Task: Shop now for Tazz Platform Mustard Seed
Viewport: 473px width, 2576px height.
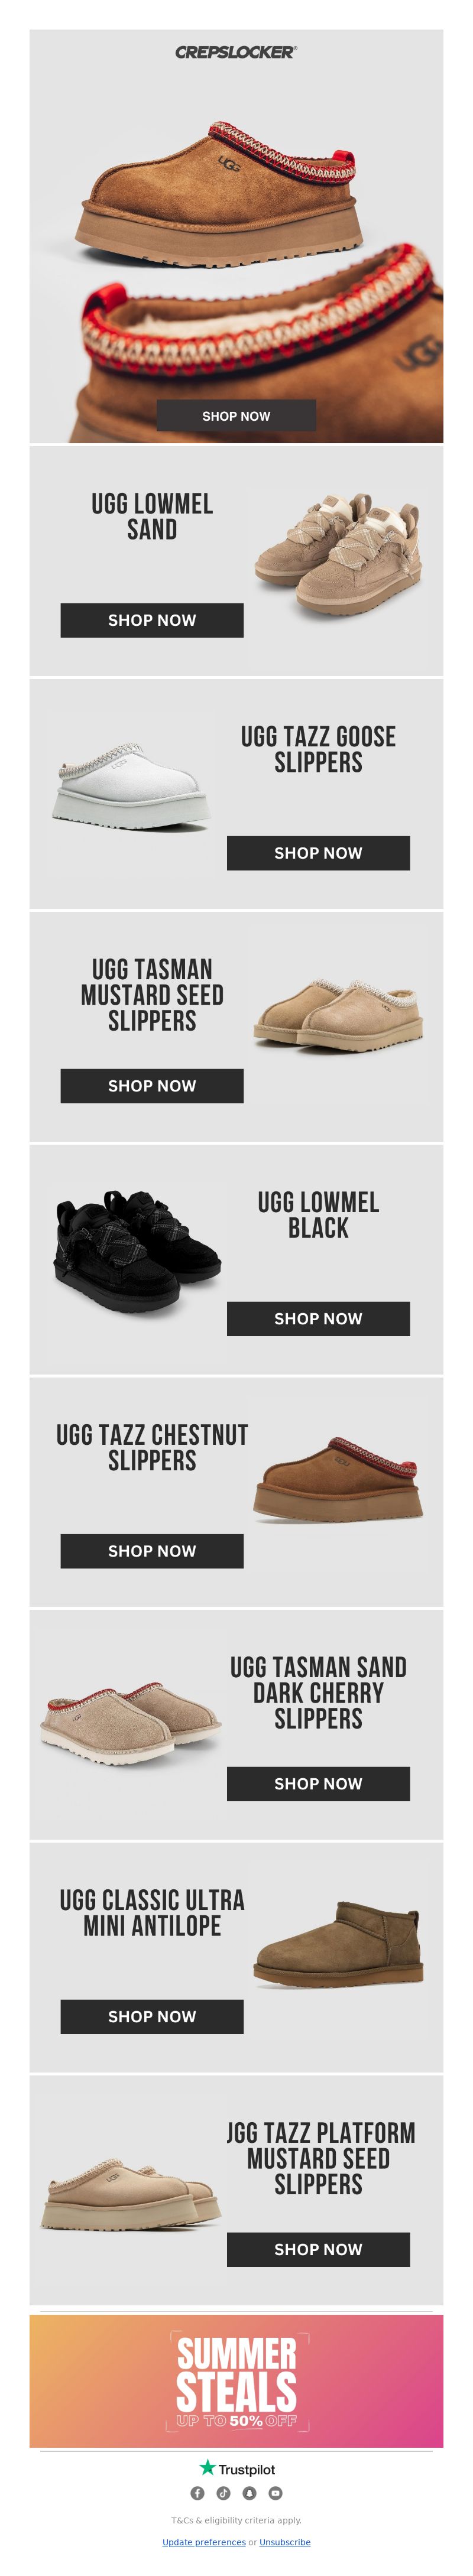Action: pos(318,2249)
